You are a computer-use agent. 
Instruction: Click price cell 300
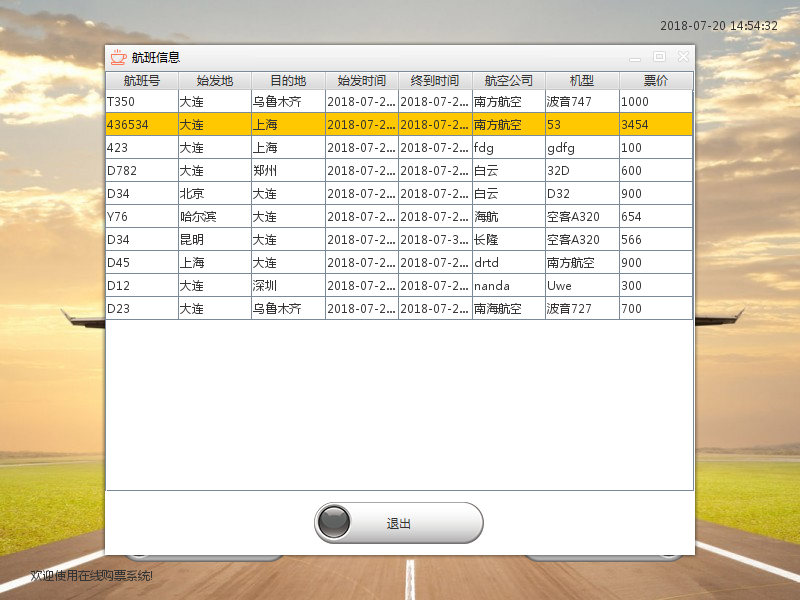point(656,285)
